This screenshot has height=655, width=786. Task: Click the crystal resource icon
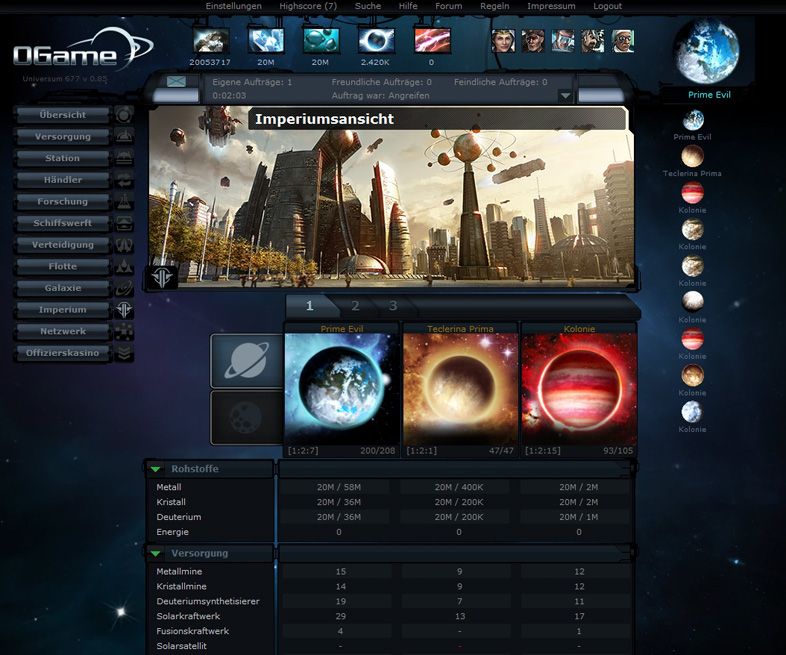tap(266, 41)
